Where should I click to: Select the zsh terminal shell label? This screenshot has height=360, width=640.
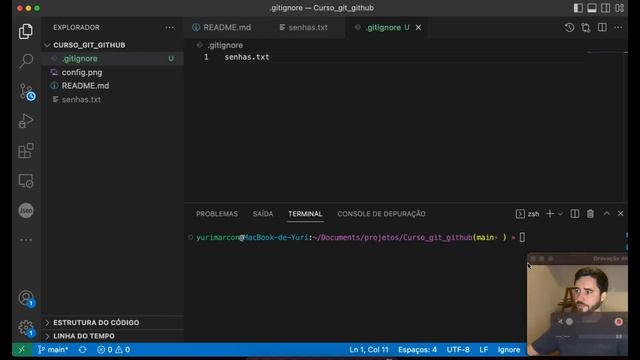528,214
